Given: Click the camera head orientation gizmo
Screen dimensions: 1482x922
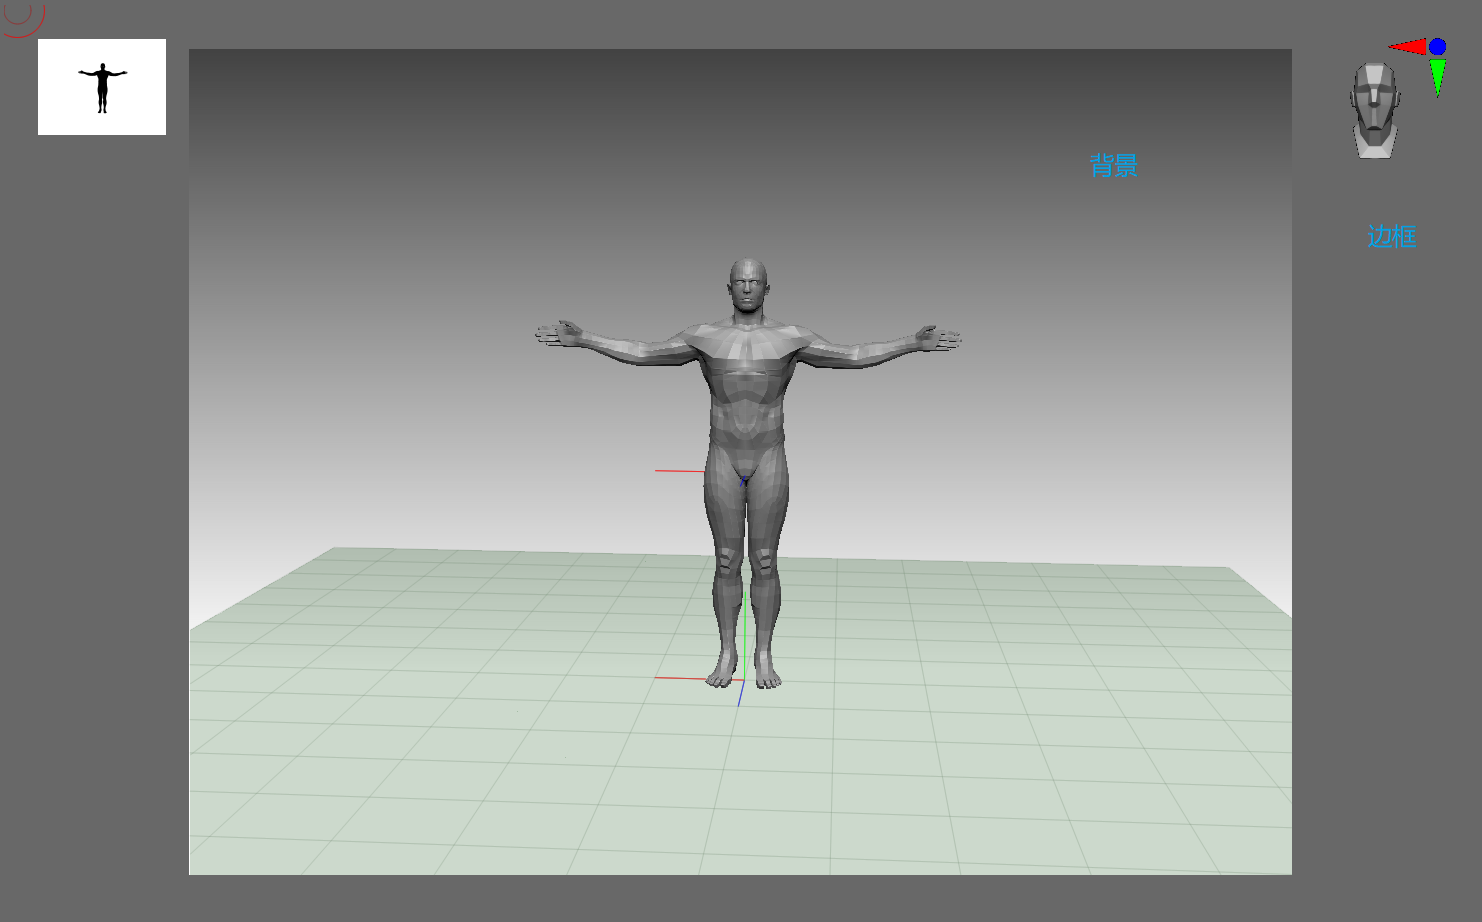Looking at the screenshot, I should coord(1375,110).
